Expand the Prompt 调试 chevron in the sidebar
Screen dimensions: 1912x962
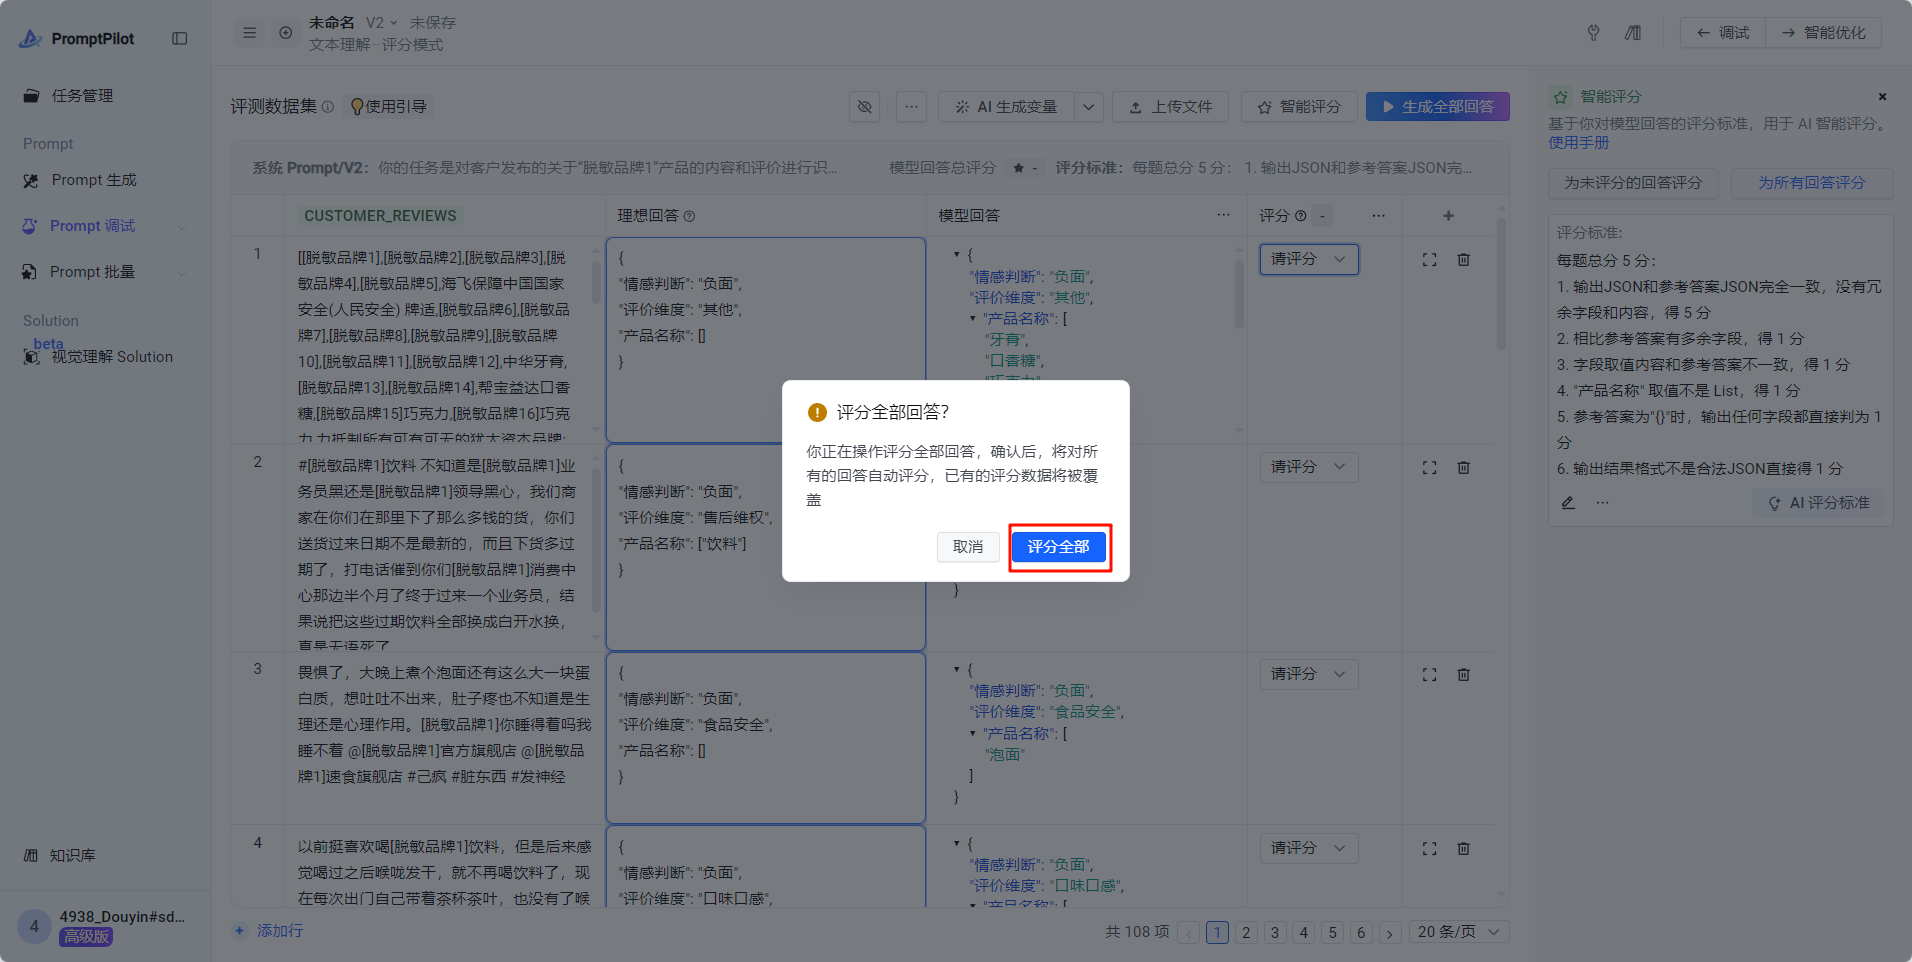coord(182,227)
